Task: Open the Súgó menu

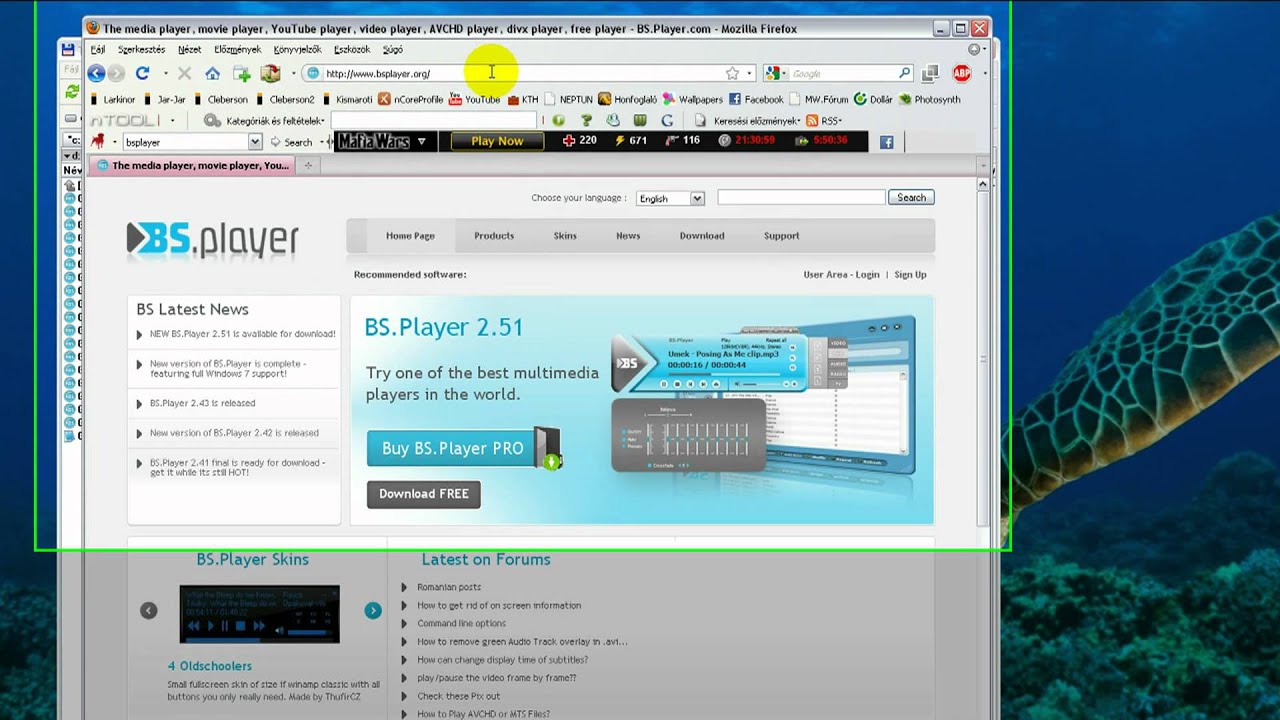Action: tap(393, 49)
